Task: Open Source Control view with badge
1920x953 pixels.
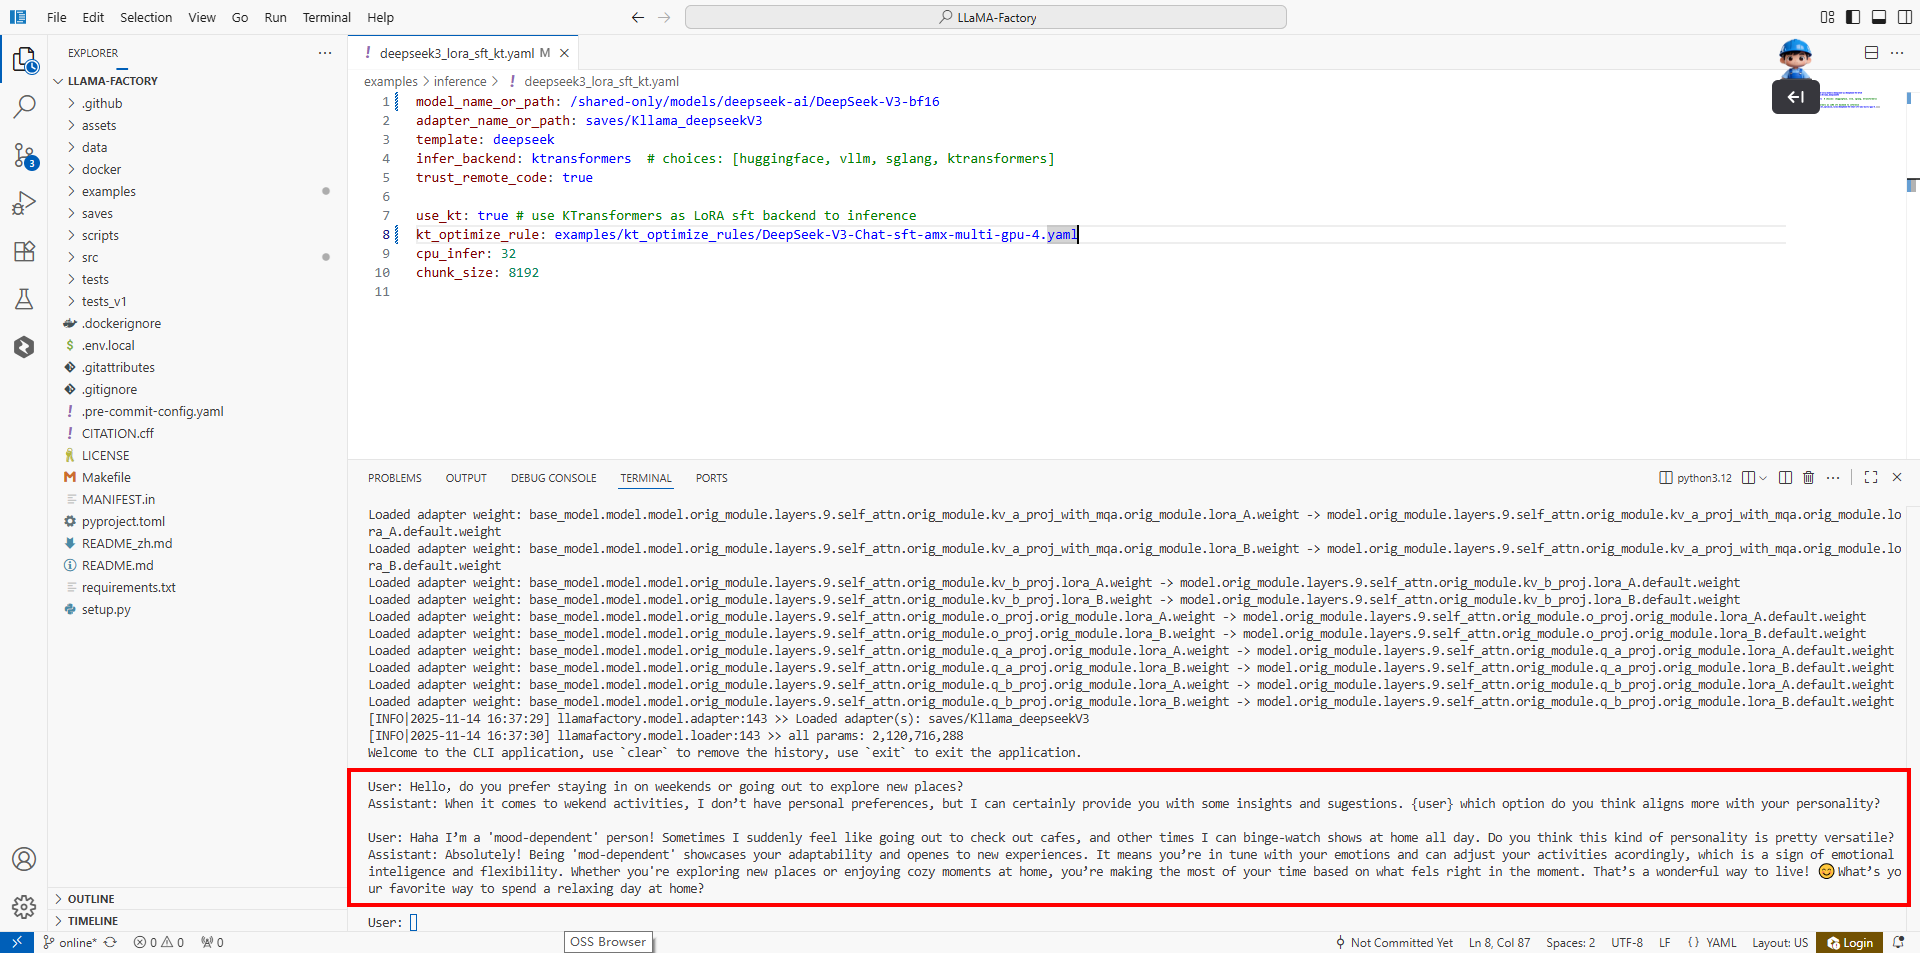Action: pos(24,156)
